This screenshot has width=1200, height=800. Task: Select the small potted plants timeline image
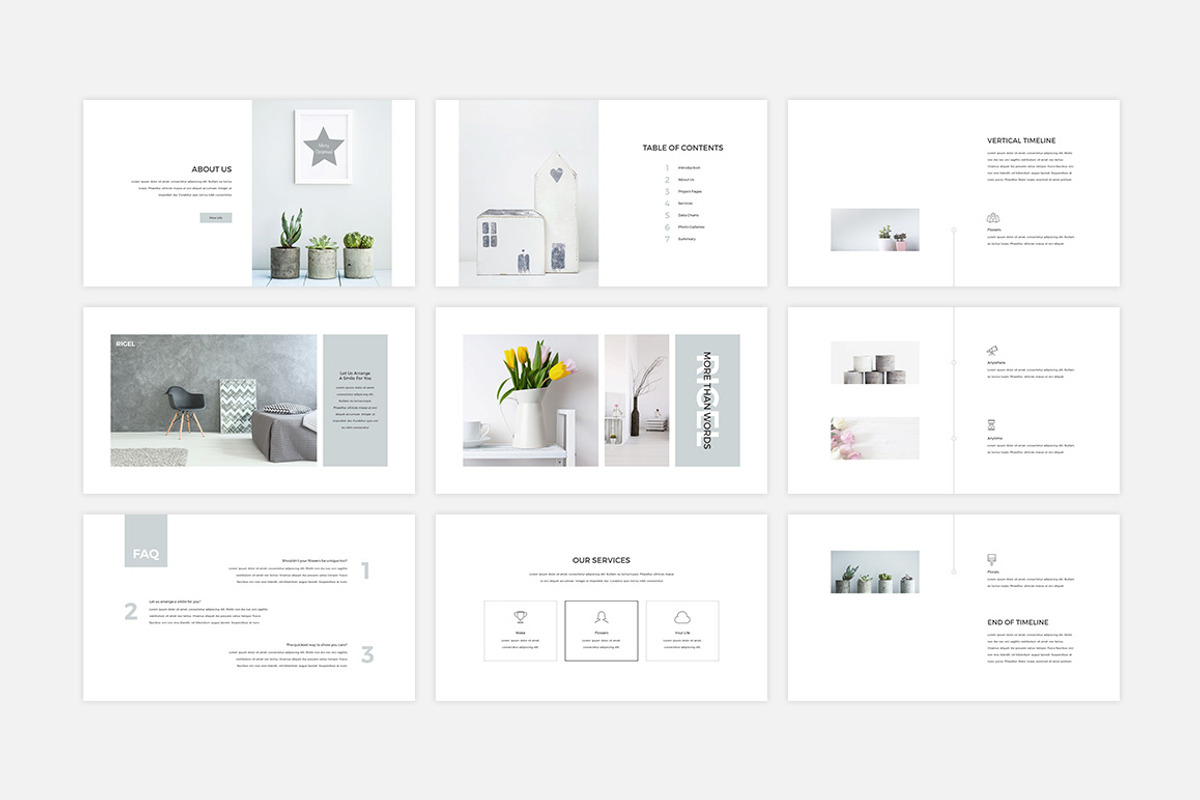(x=875, y=229)
